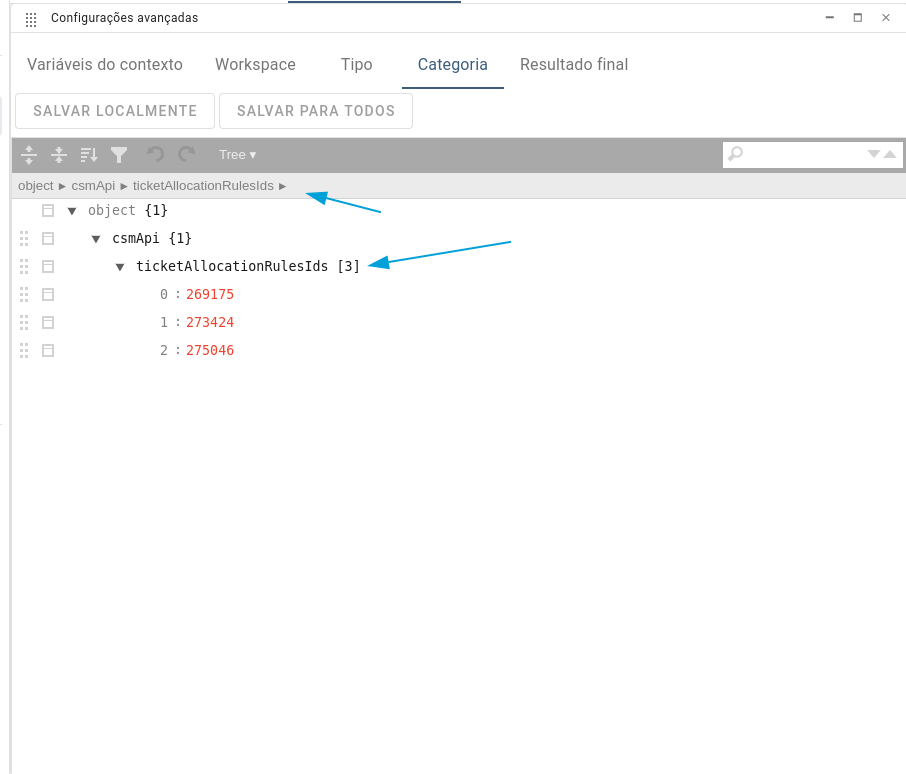906x774 pixels.
Task: Open the Tipo tab
Action: [x=357, y=64]
